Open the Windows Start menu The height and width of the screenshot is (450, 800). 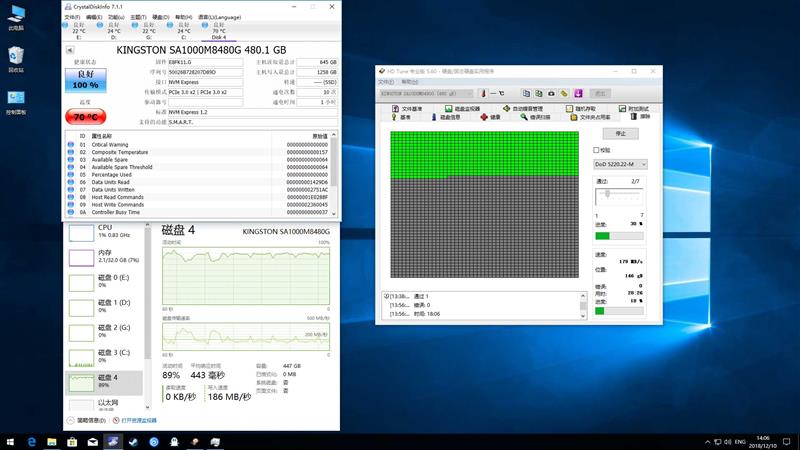point(10,442)
